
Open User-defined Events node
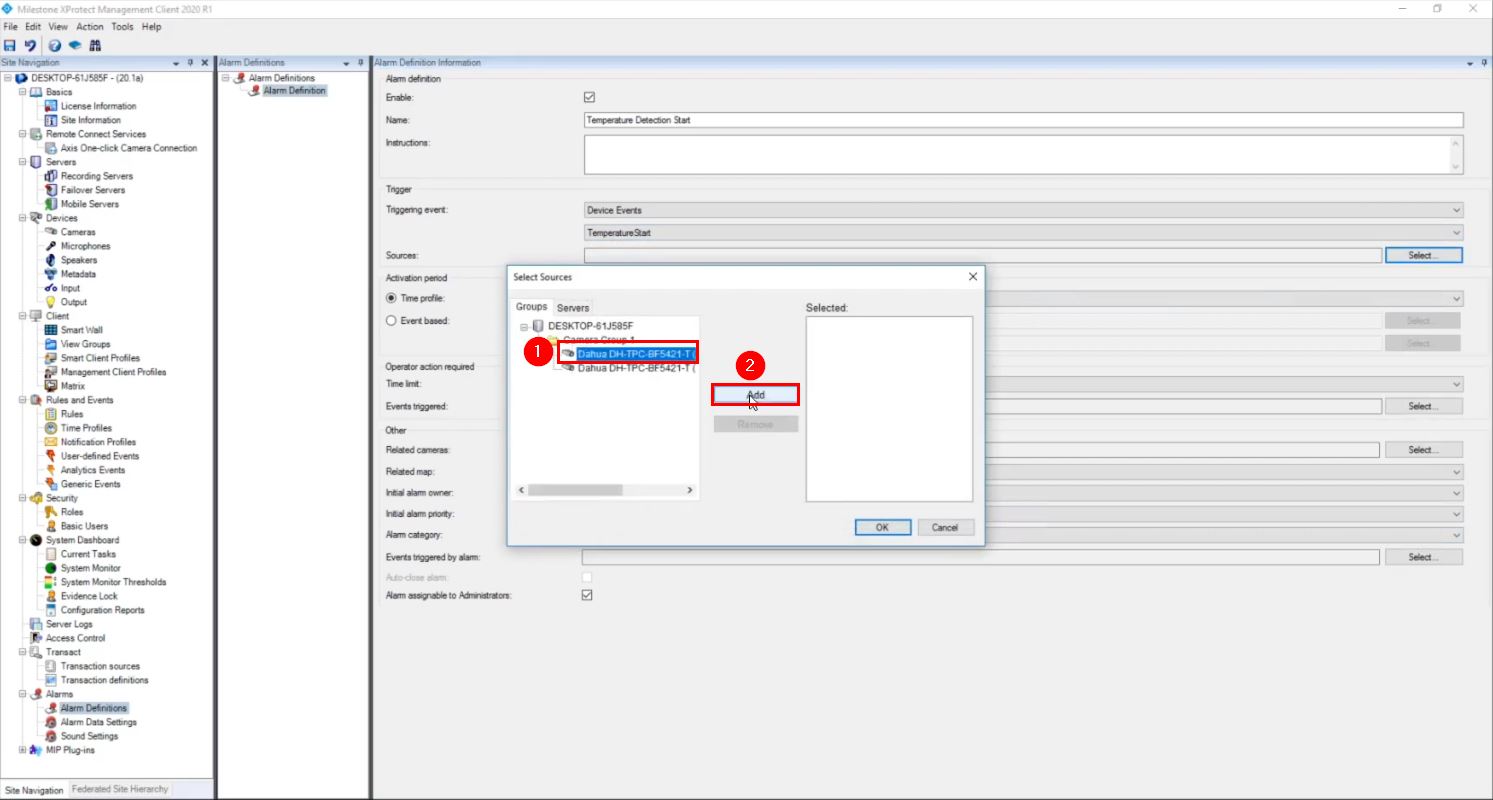[x=100, y=456]
